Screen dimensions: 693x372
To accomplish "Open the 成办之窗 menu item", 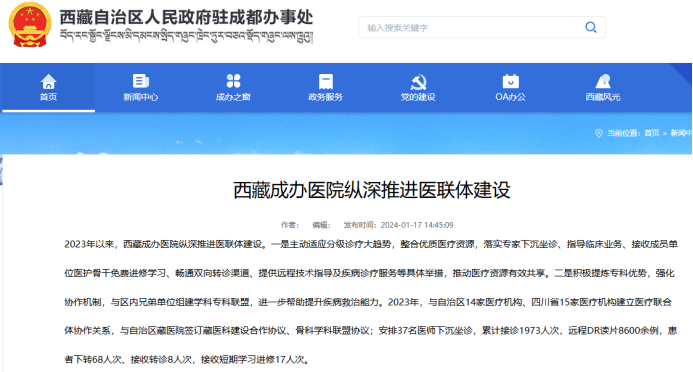I will tap(233, 97).
